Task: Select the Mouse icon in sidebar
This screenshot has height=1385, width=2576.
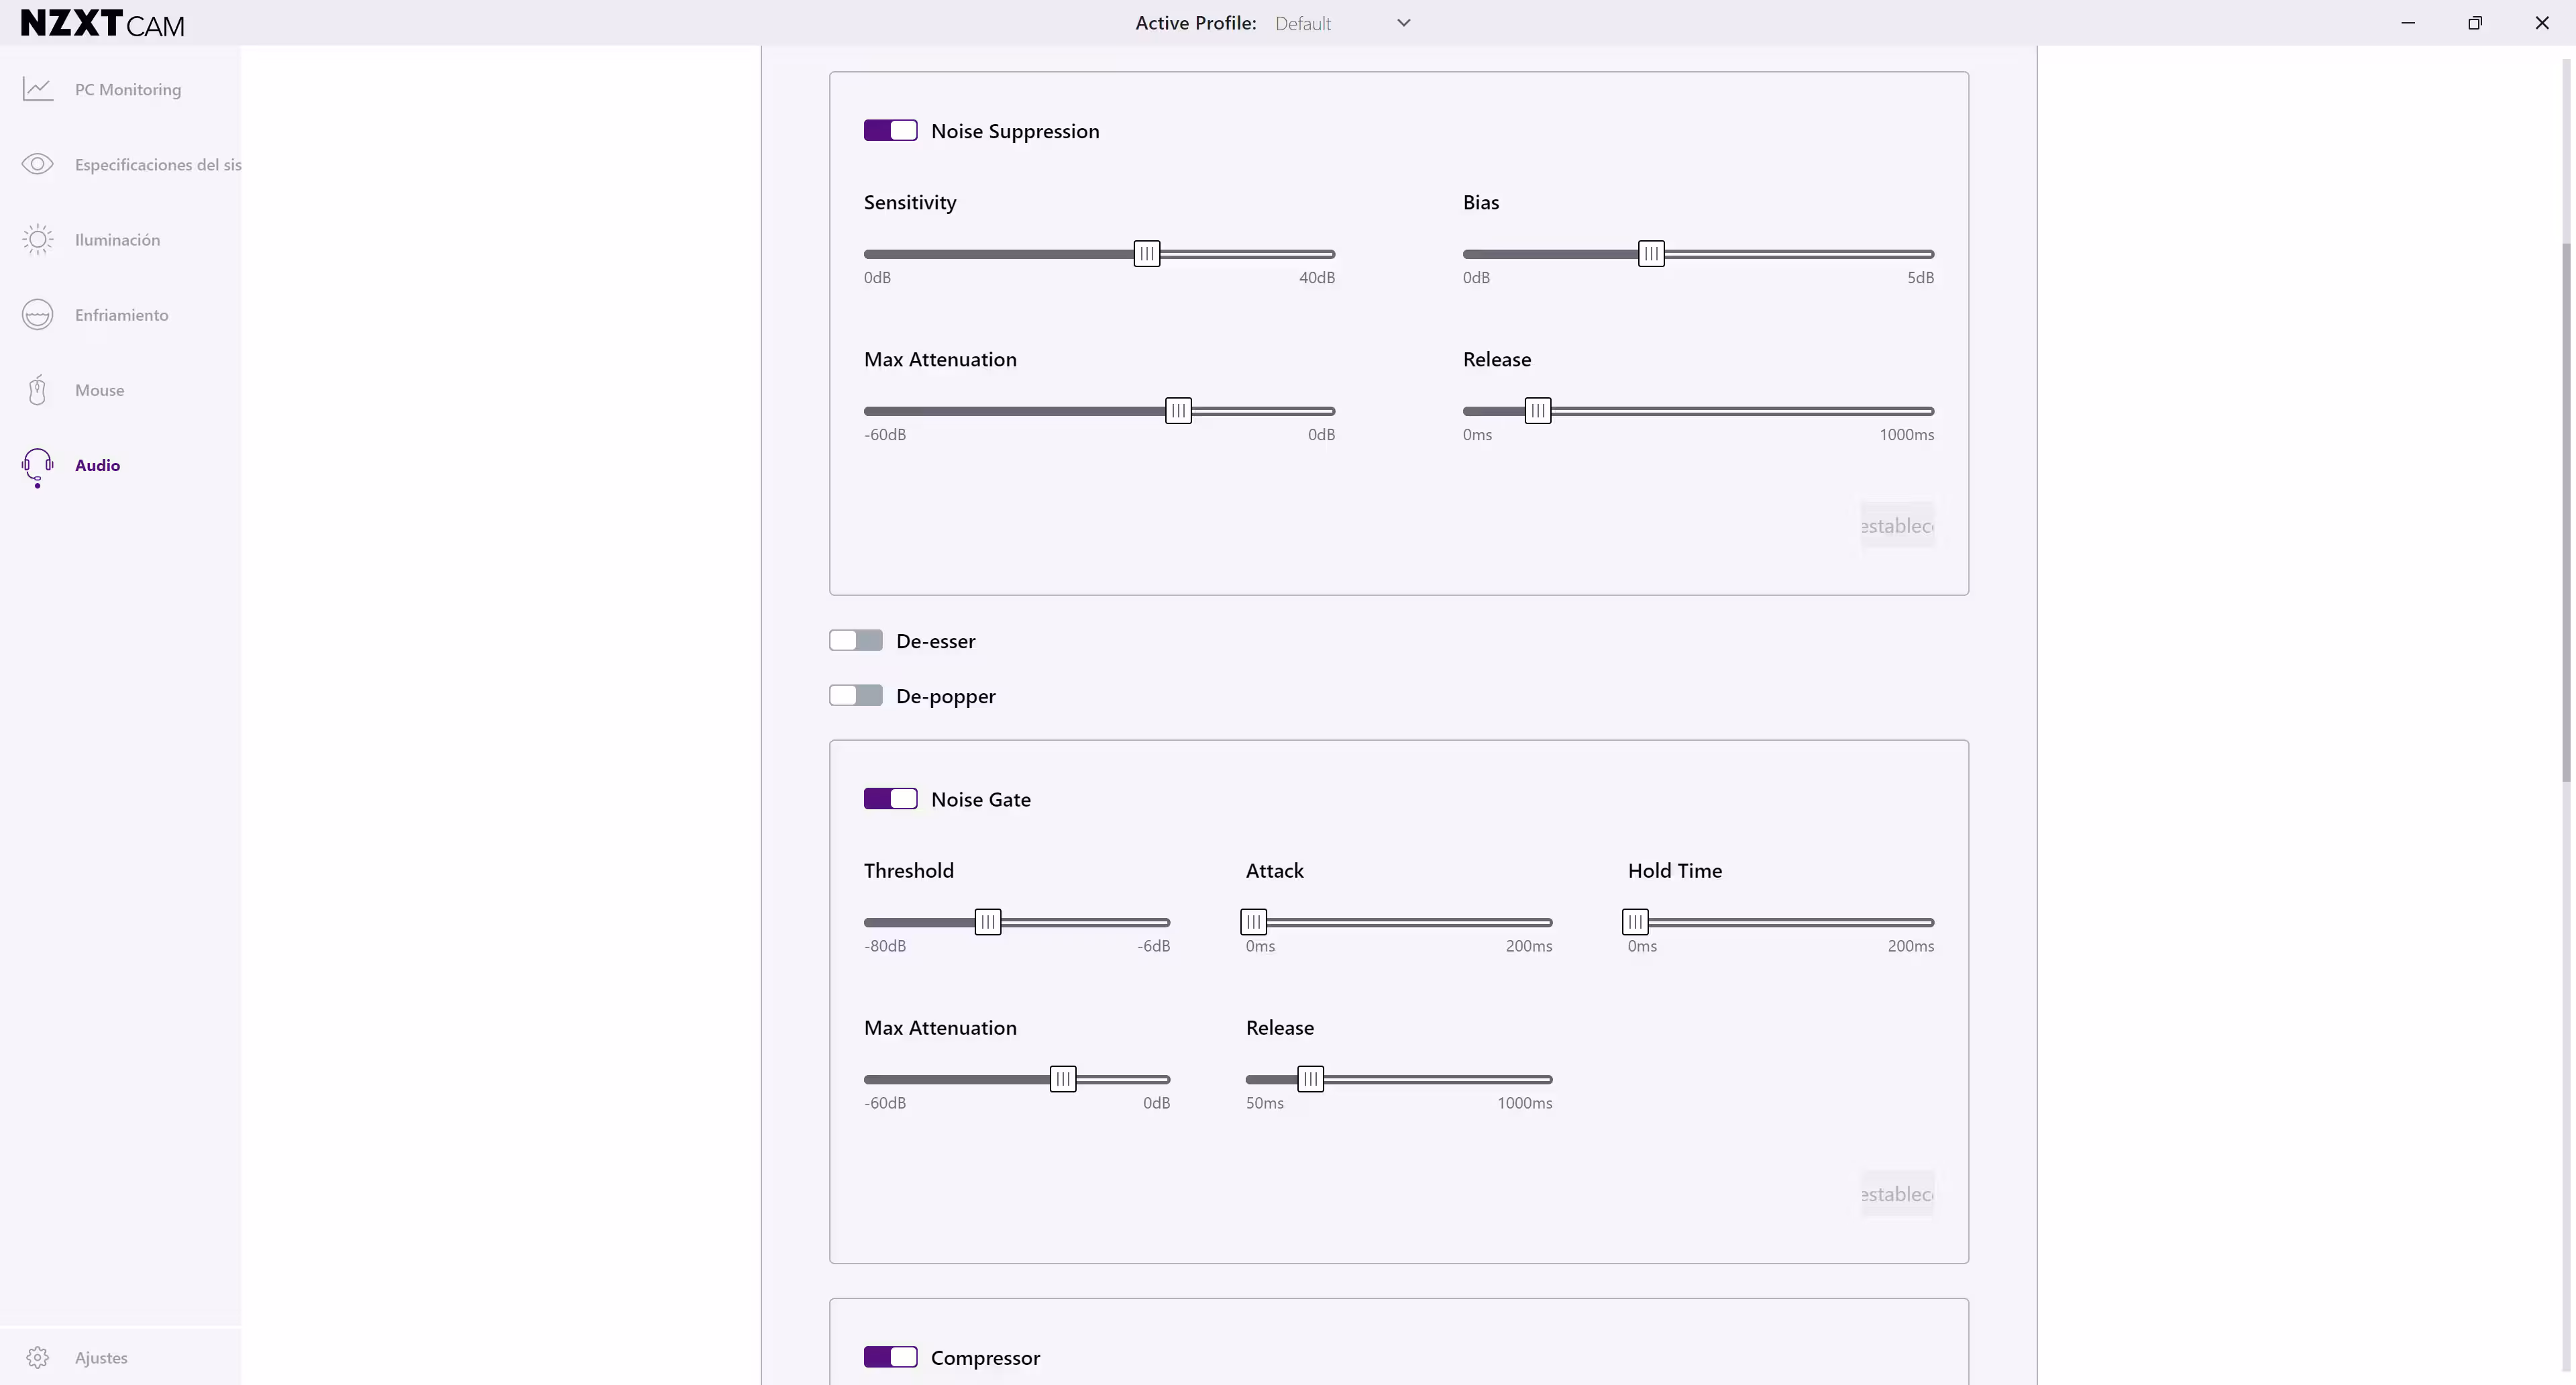Action: [x=38, y=390]
